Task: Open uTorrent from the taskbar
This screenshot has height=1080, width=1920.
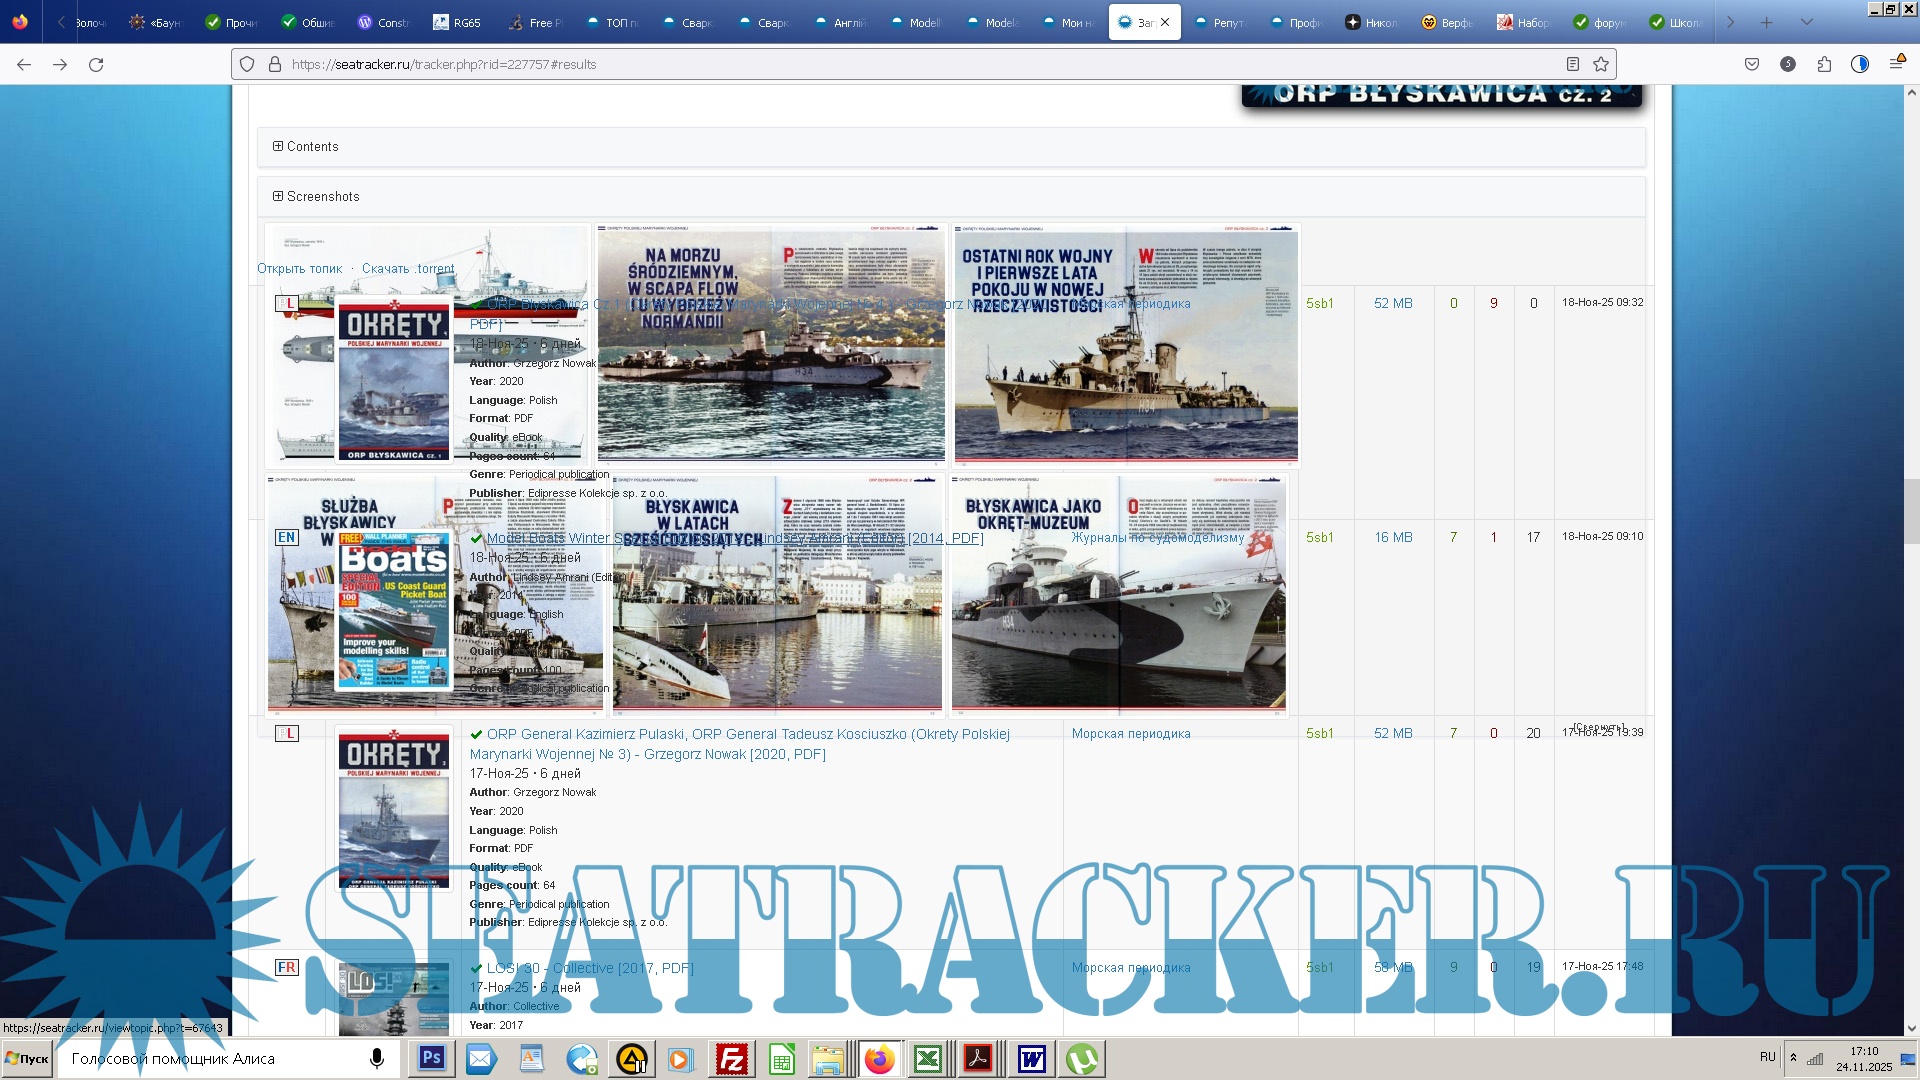Action: [1082, 1059]
